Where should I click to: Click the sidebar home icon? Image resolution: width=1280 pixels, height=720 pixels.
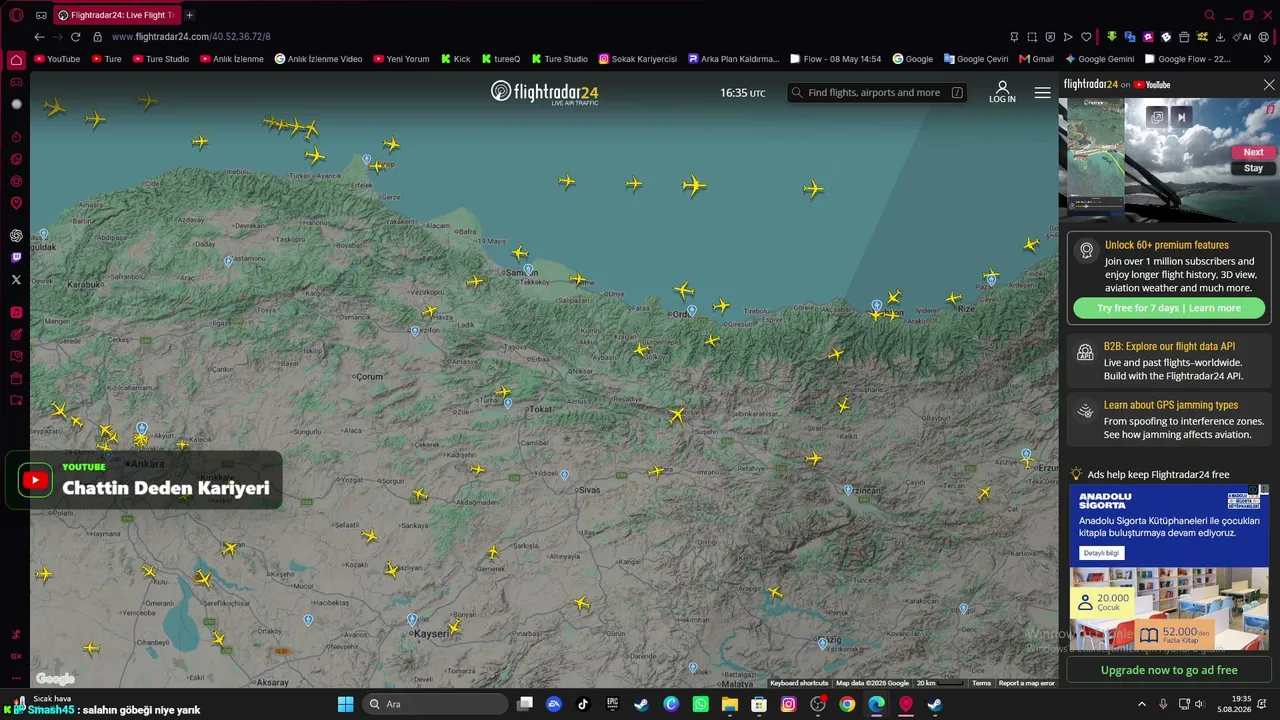pos(16,60)
